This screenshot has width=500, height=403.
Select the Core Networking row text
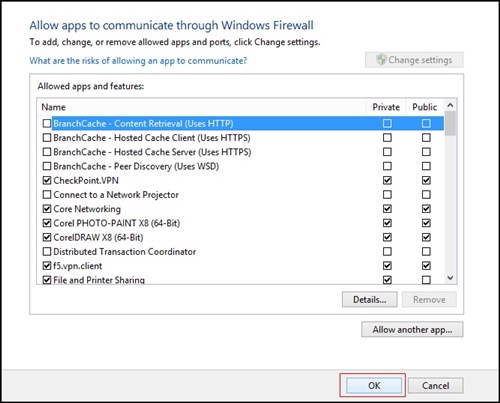[x=87, y=209]
